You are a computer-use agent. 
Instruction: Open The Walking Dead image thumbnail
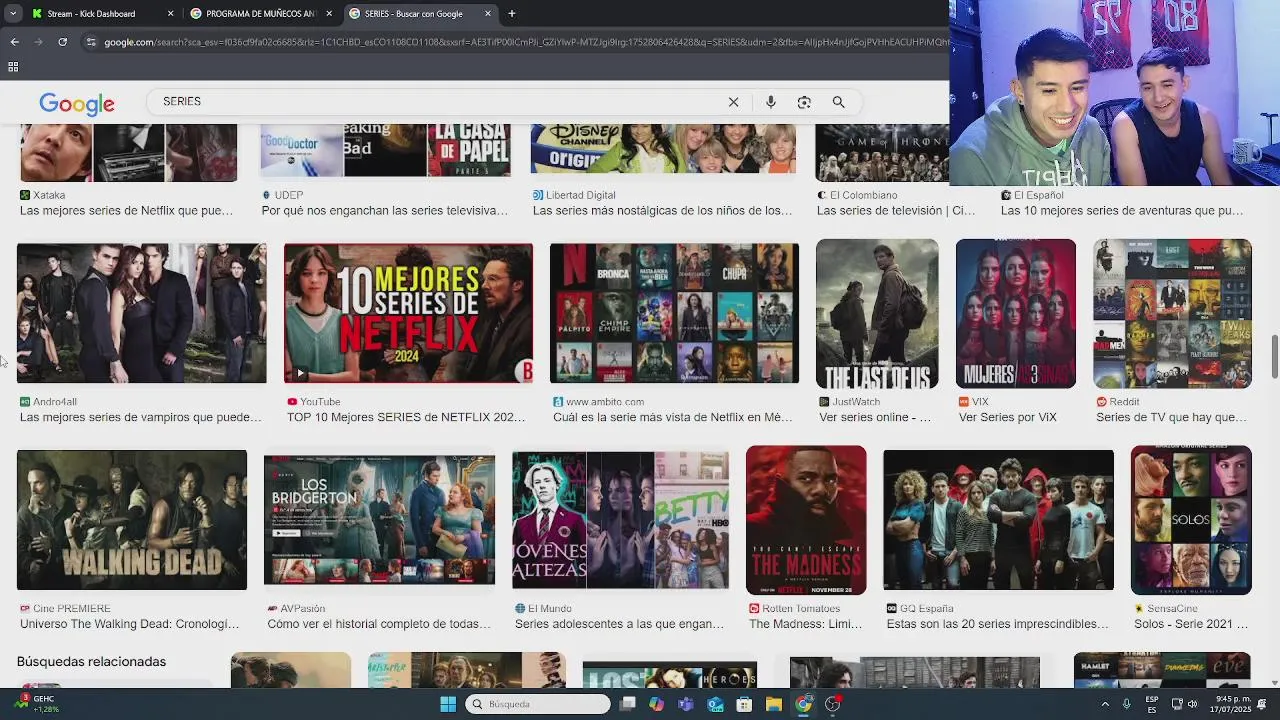point(132,520)
